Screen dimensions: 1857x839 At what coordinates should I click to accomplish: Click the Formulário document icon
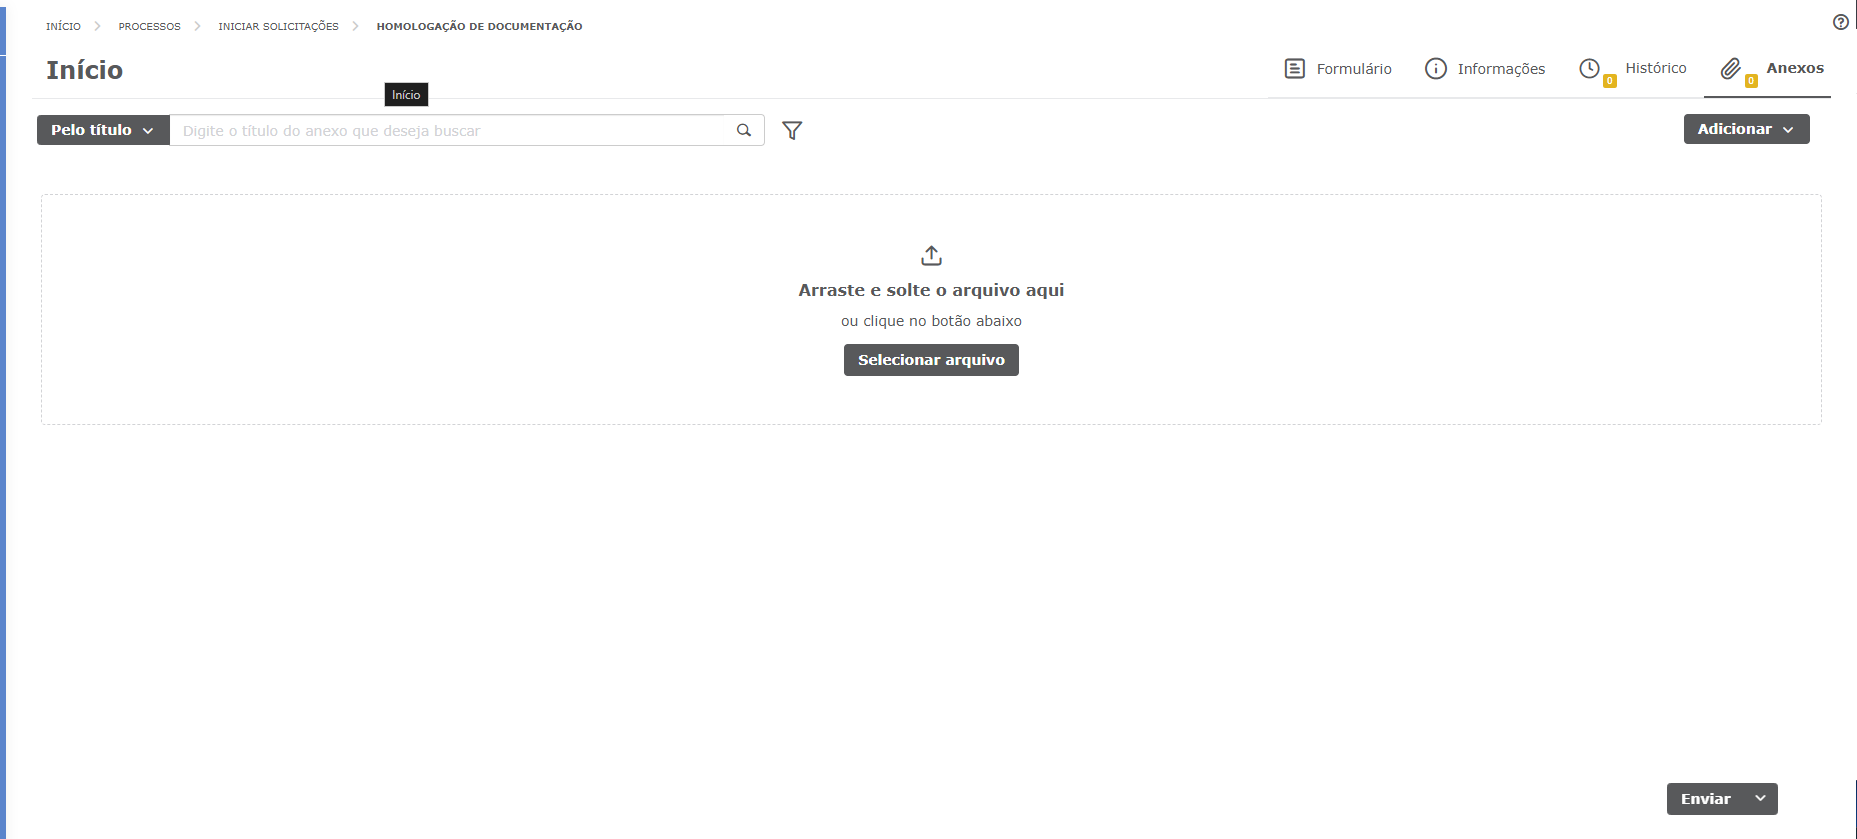1294,68
